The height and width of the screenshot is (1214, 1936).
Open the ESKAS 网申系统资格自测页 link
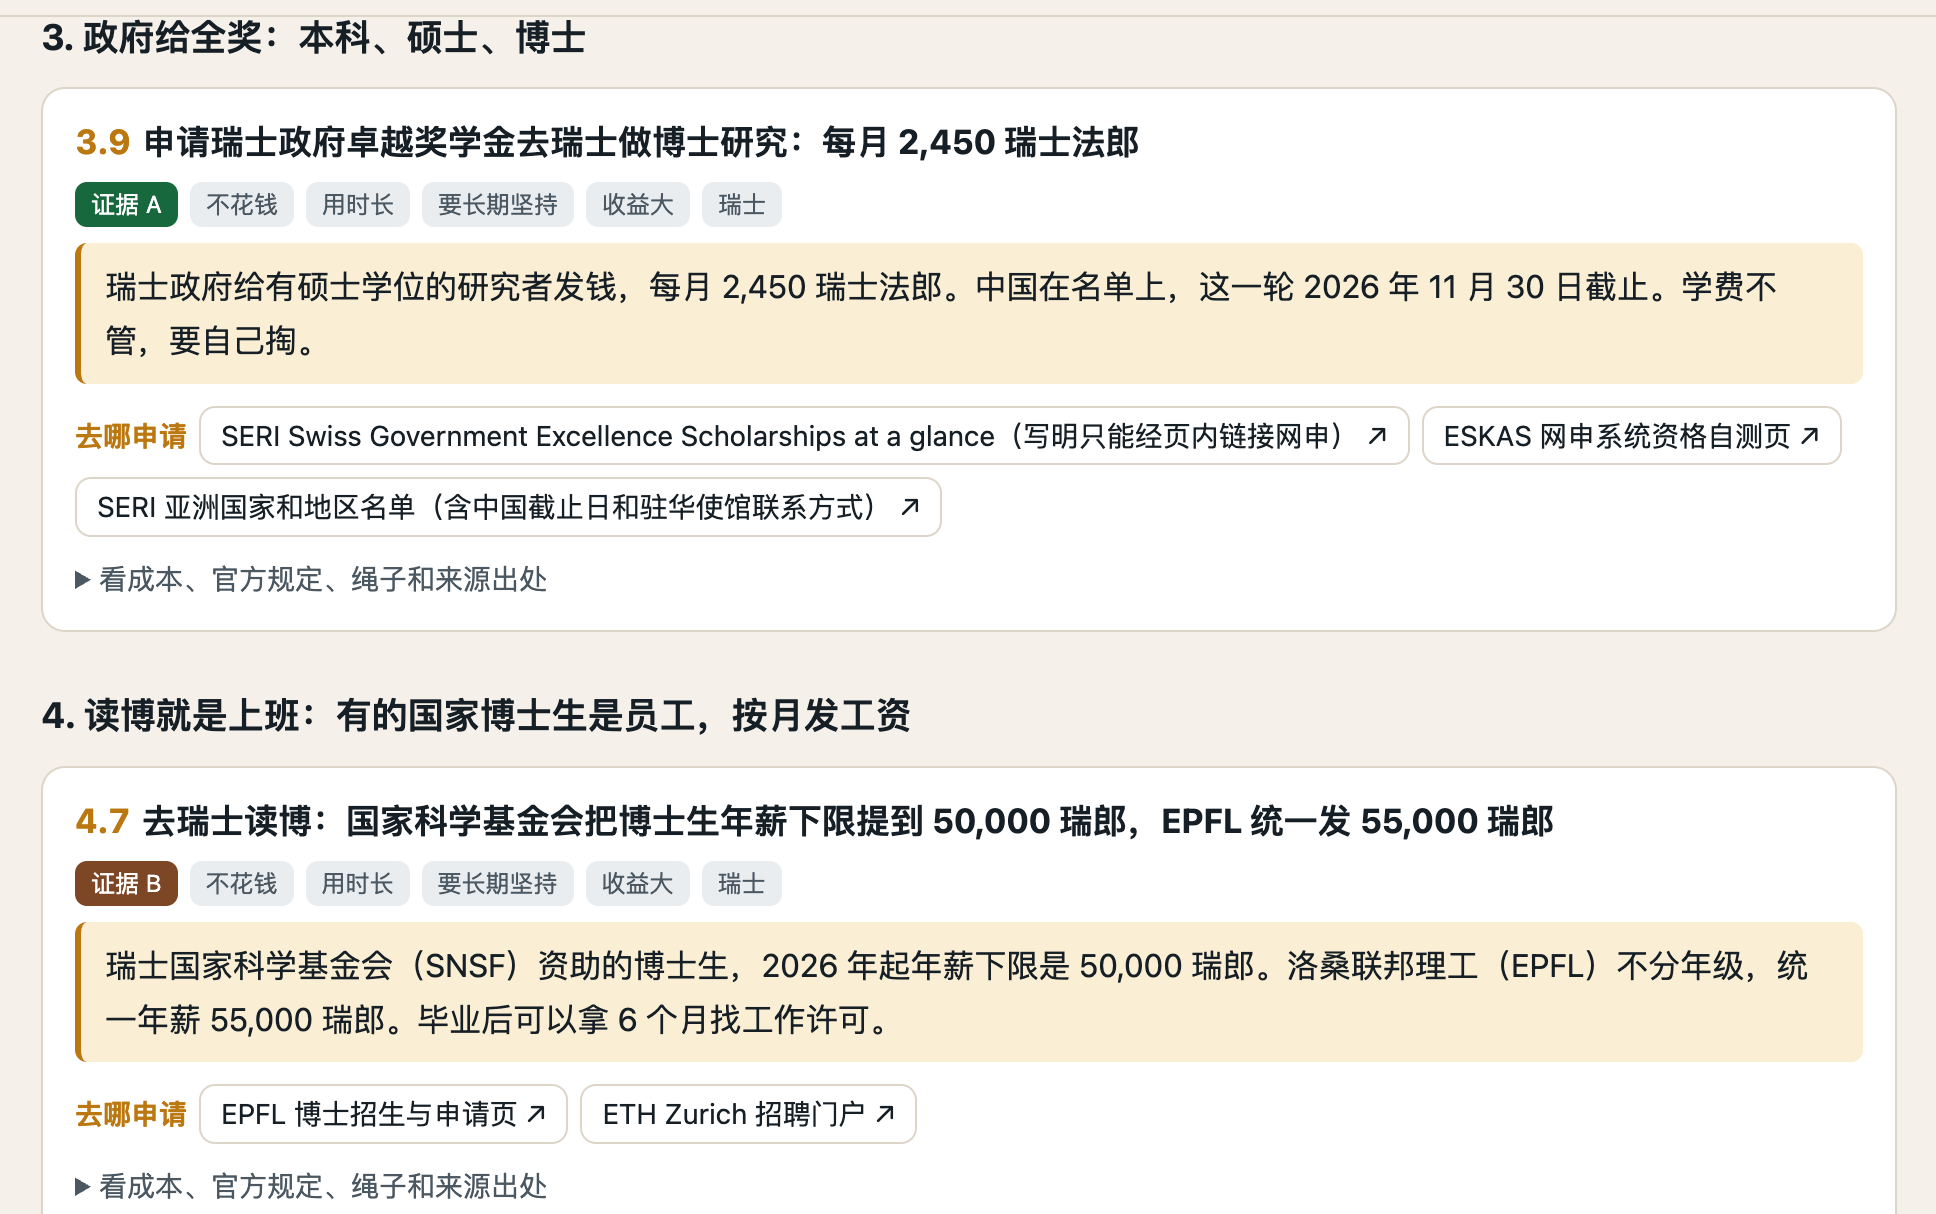[x=1631, y=436]
